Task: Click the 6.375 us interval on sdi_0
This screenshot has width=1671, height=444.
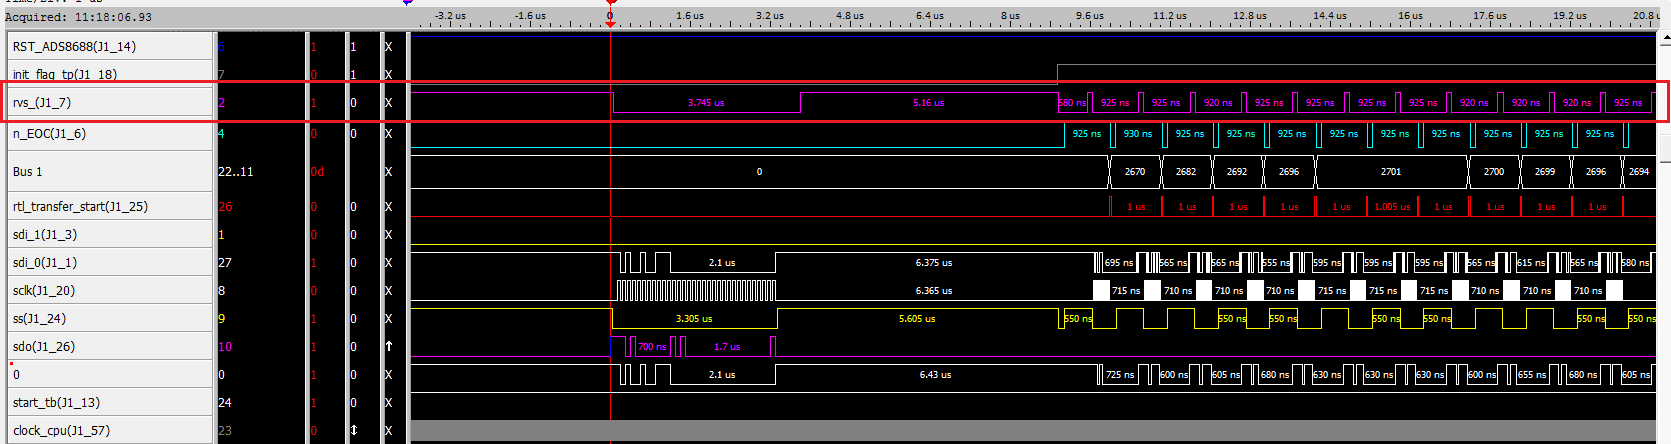Action: [934, 262]
